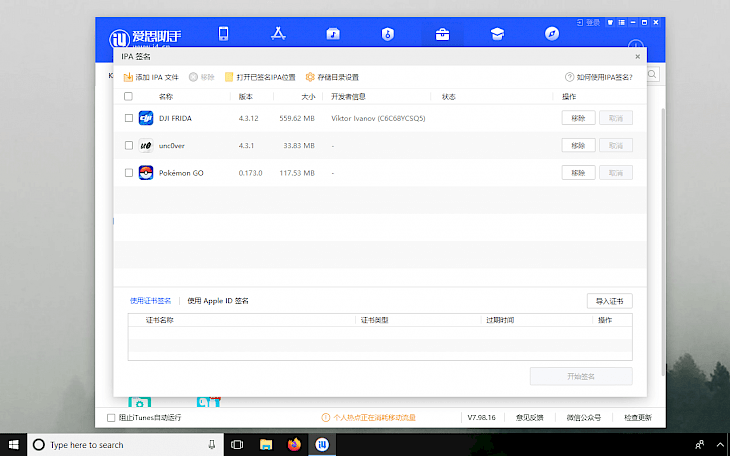The height and width of the screenshot is (456, 730).
Task: Click the main window vertical scrollbar
Action: click(x=663, y=242)
